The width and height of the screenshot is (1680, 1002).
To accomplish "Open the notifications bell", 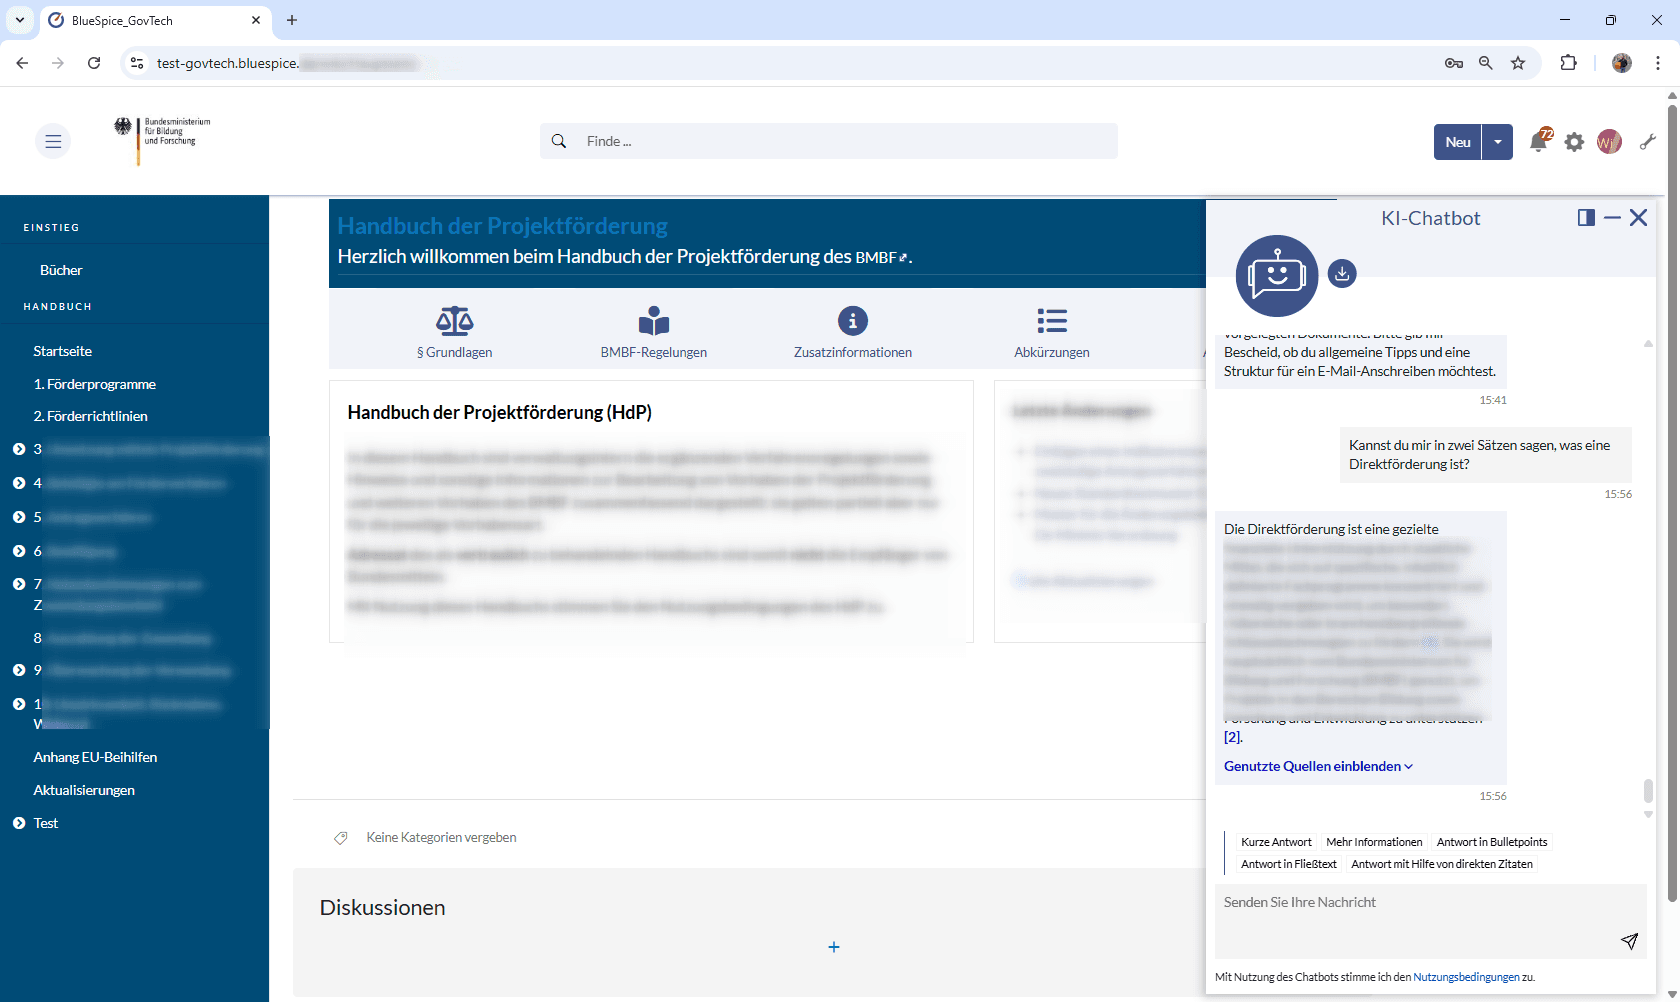I will [1538, 142].
